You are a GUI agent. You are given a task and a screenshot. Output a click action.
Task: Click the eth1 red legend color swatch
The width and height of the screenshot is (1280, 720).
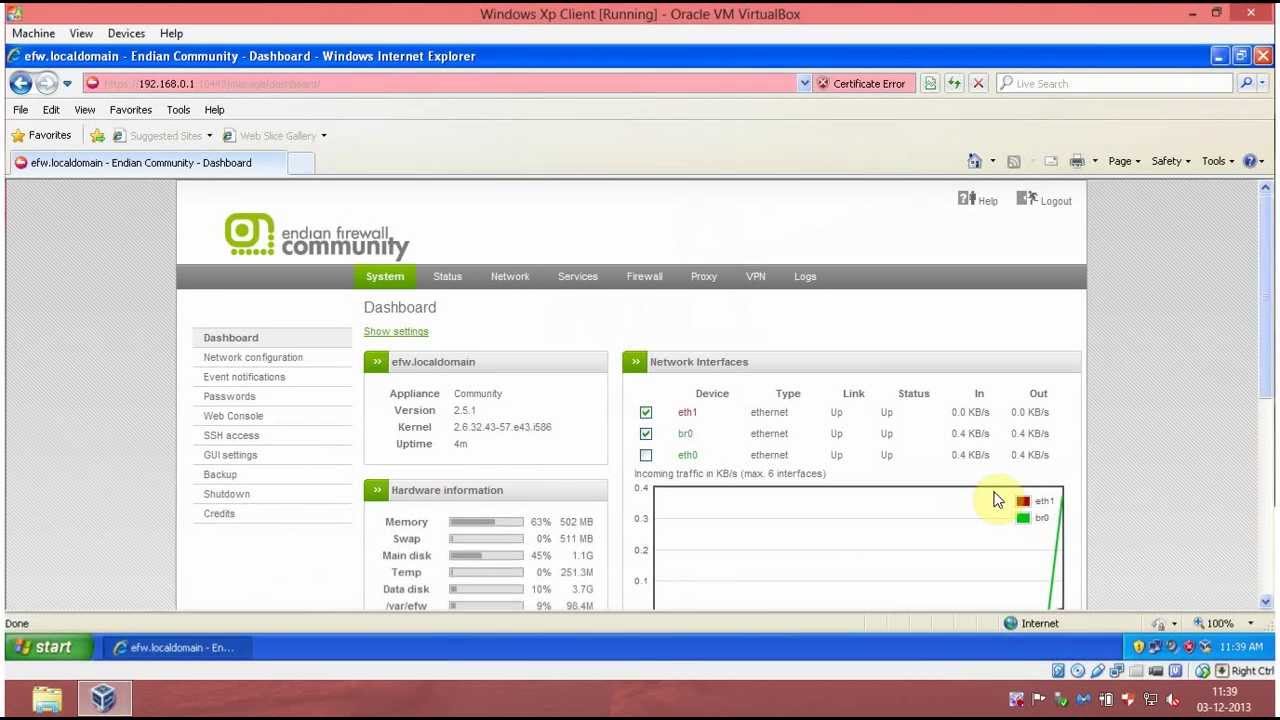pos(1023,501)
